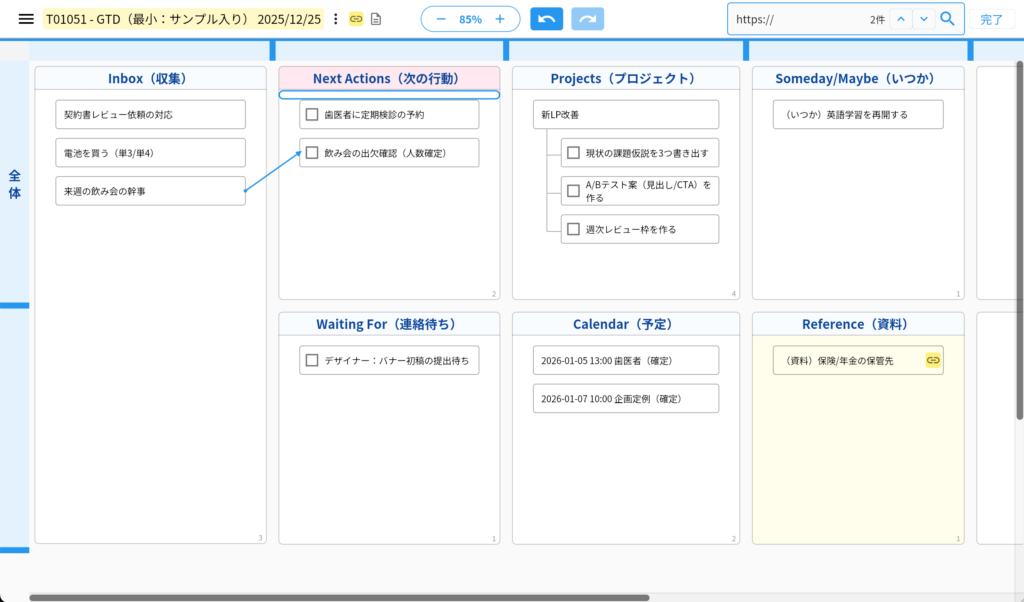Open the document note icon in header
The width and height of the screenshot is (1024, 602).
pyautogui.click(x=376, y=19)
